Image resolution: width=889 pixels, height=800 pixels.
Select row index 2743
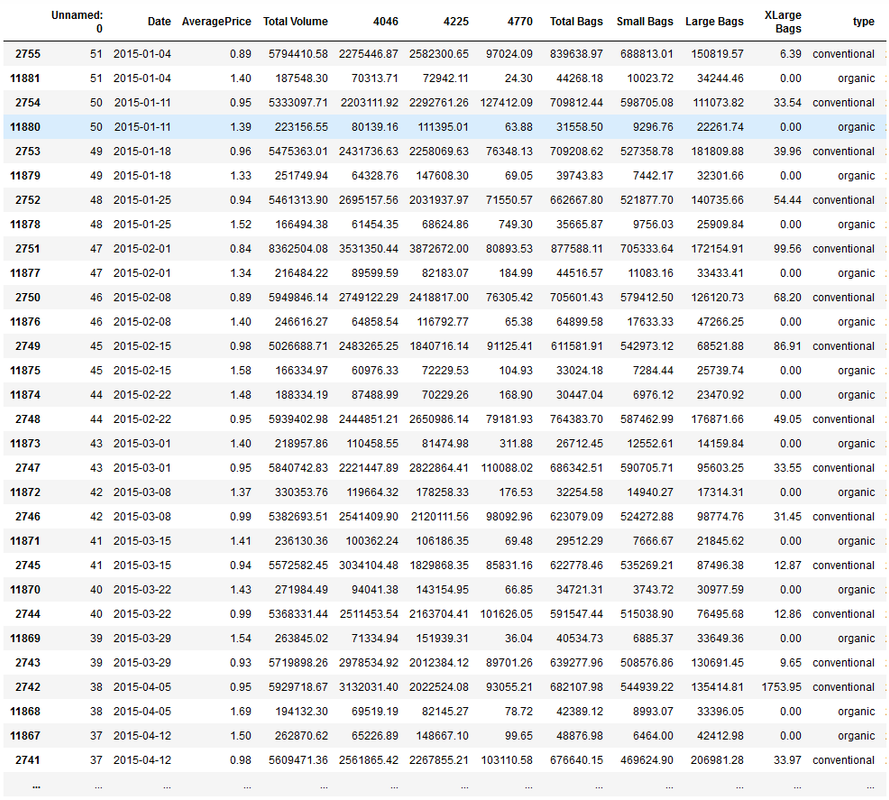point(28,663)
